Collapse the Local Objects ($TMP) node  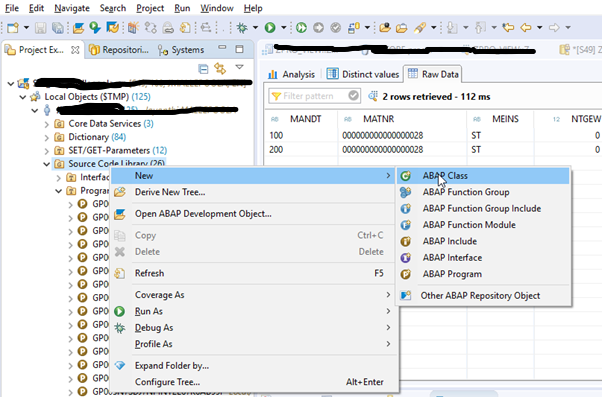[x=23, y=97]
